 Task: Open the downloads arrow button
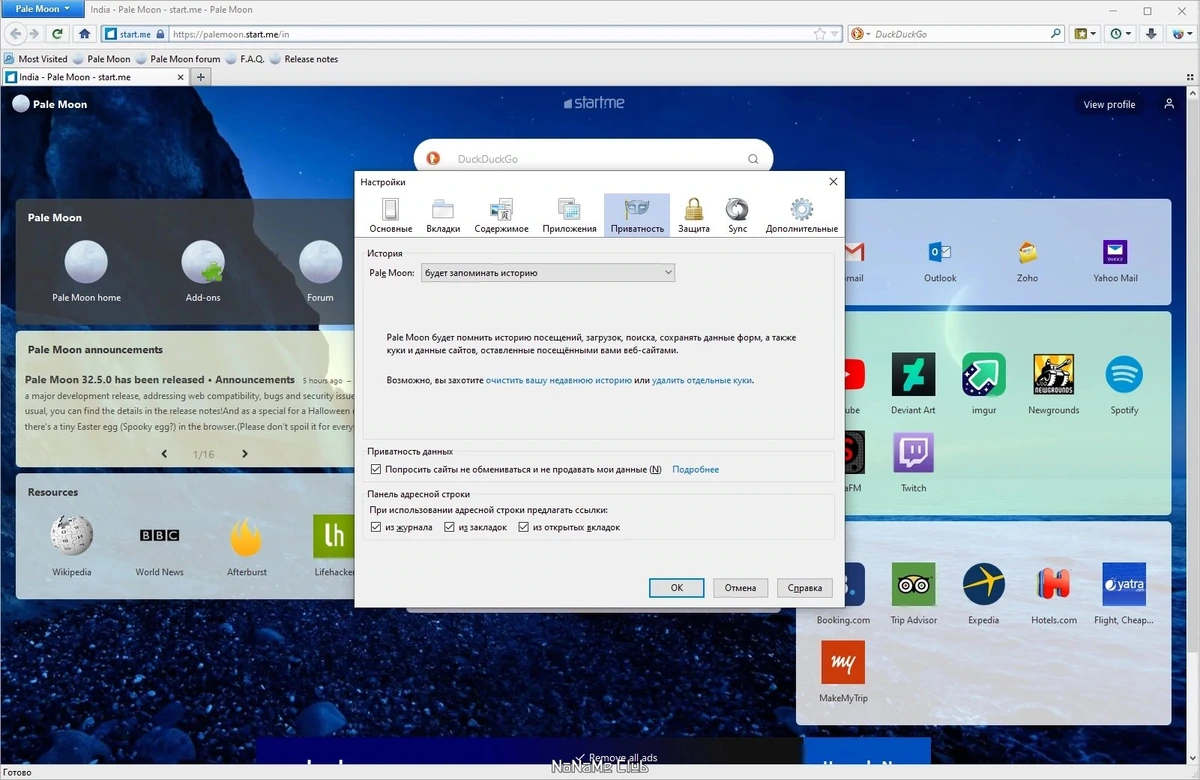point(1151,34)
